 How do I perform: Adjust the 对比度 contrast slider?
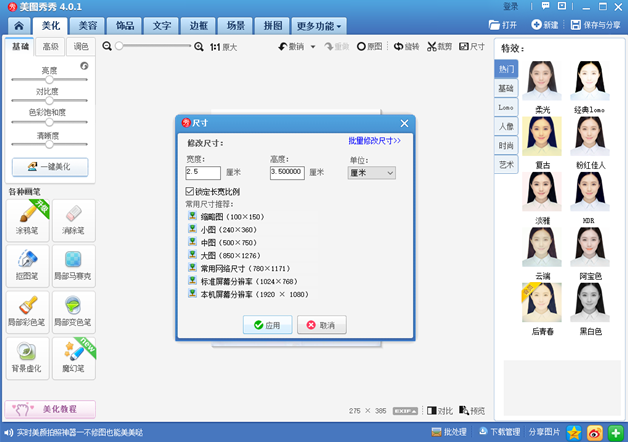click(x=49, y=100)
